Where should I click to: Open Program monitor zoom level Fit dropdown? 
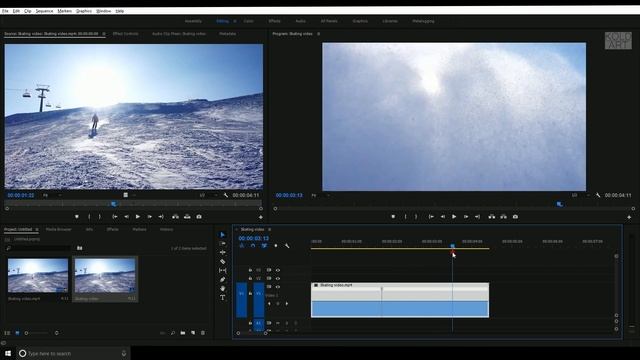coord(321,196)
